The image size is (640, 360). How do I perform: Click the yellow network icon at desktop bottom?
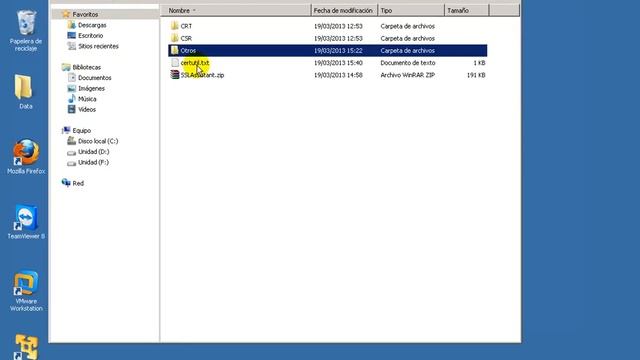tap(27, 347)
